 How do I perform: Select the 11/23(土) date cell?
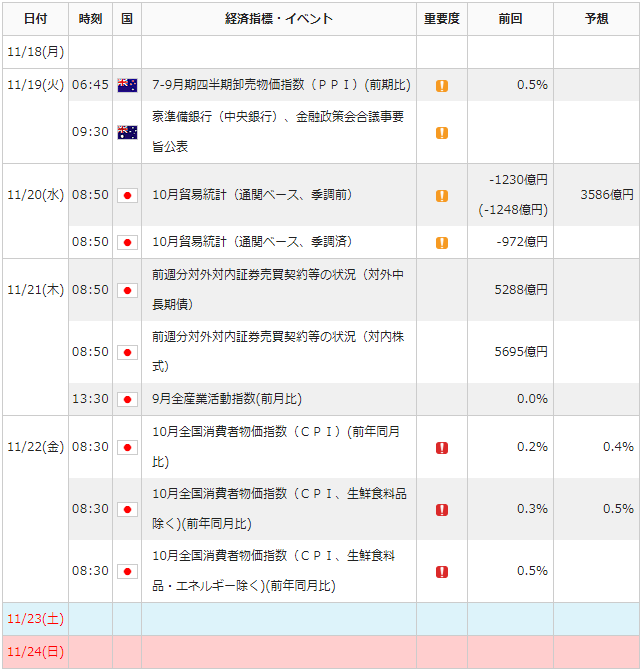[x=36, y=619]
